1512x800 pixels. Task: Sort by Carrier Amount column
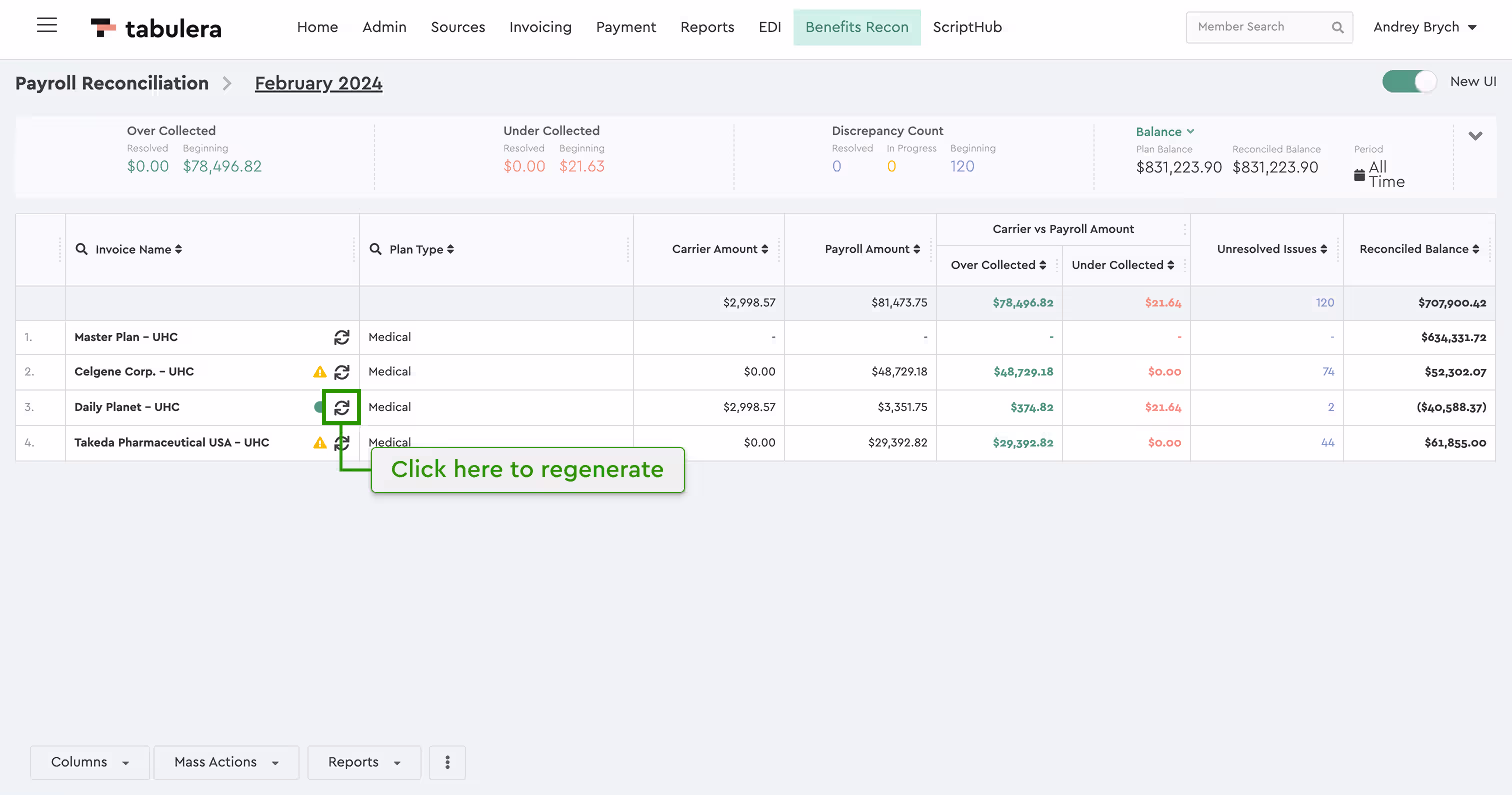[x=765, y=249]
